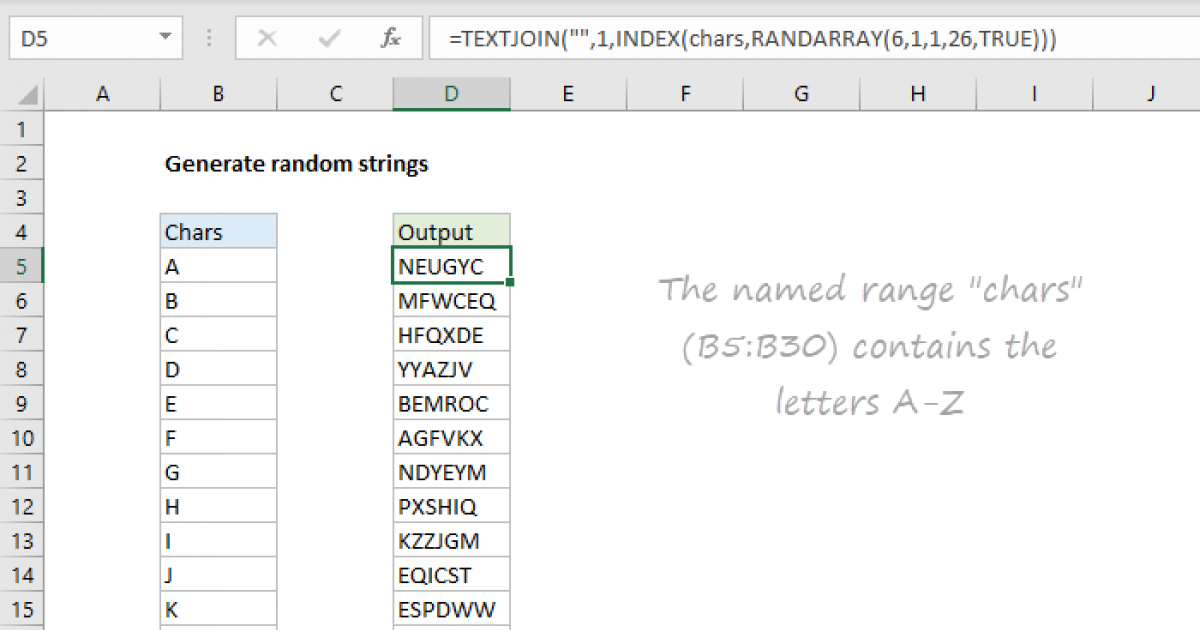Select cell containing MFWCEQ
Viewport: 1200px width, 630px height.
pos(452,301)
